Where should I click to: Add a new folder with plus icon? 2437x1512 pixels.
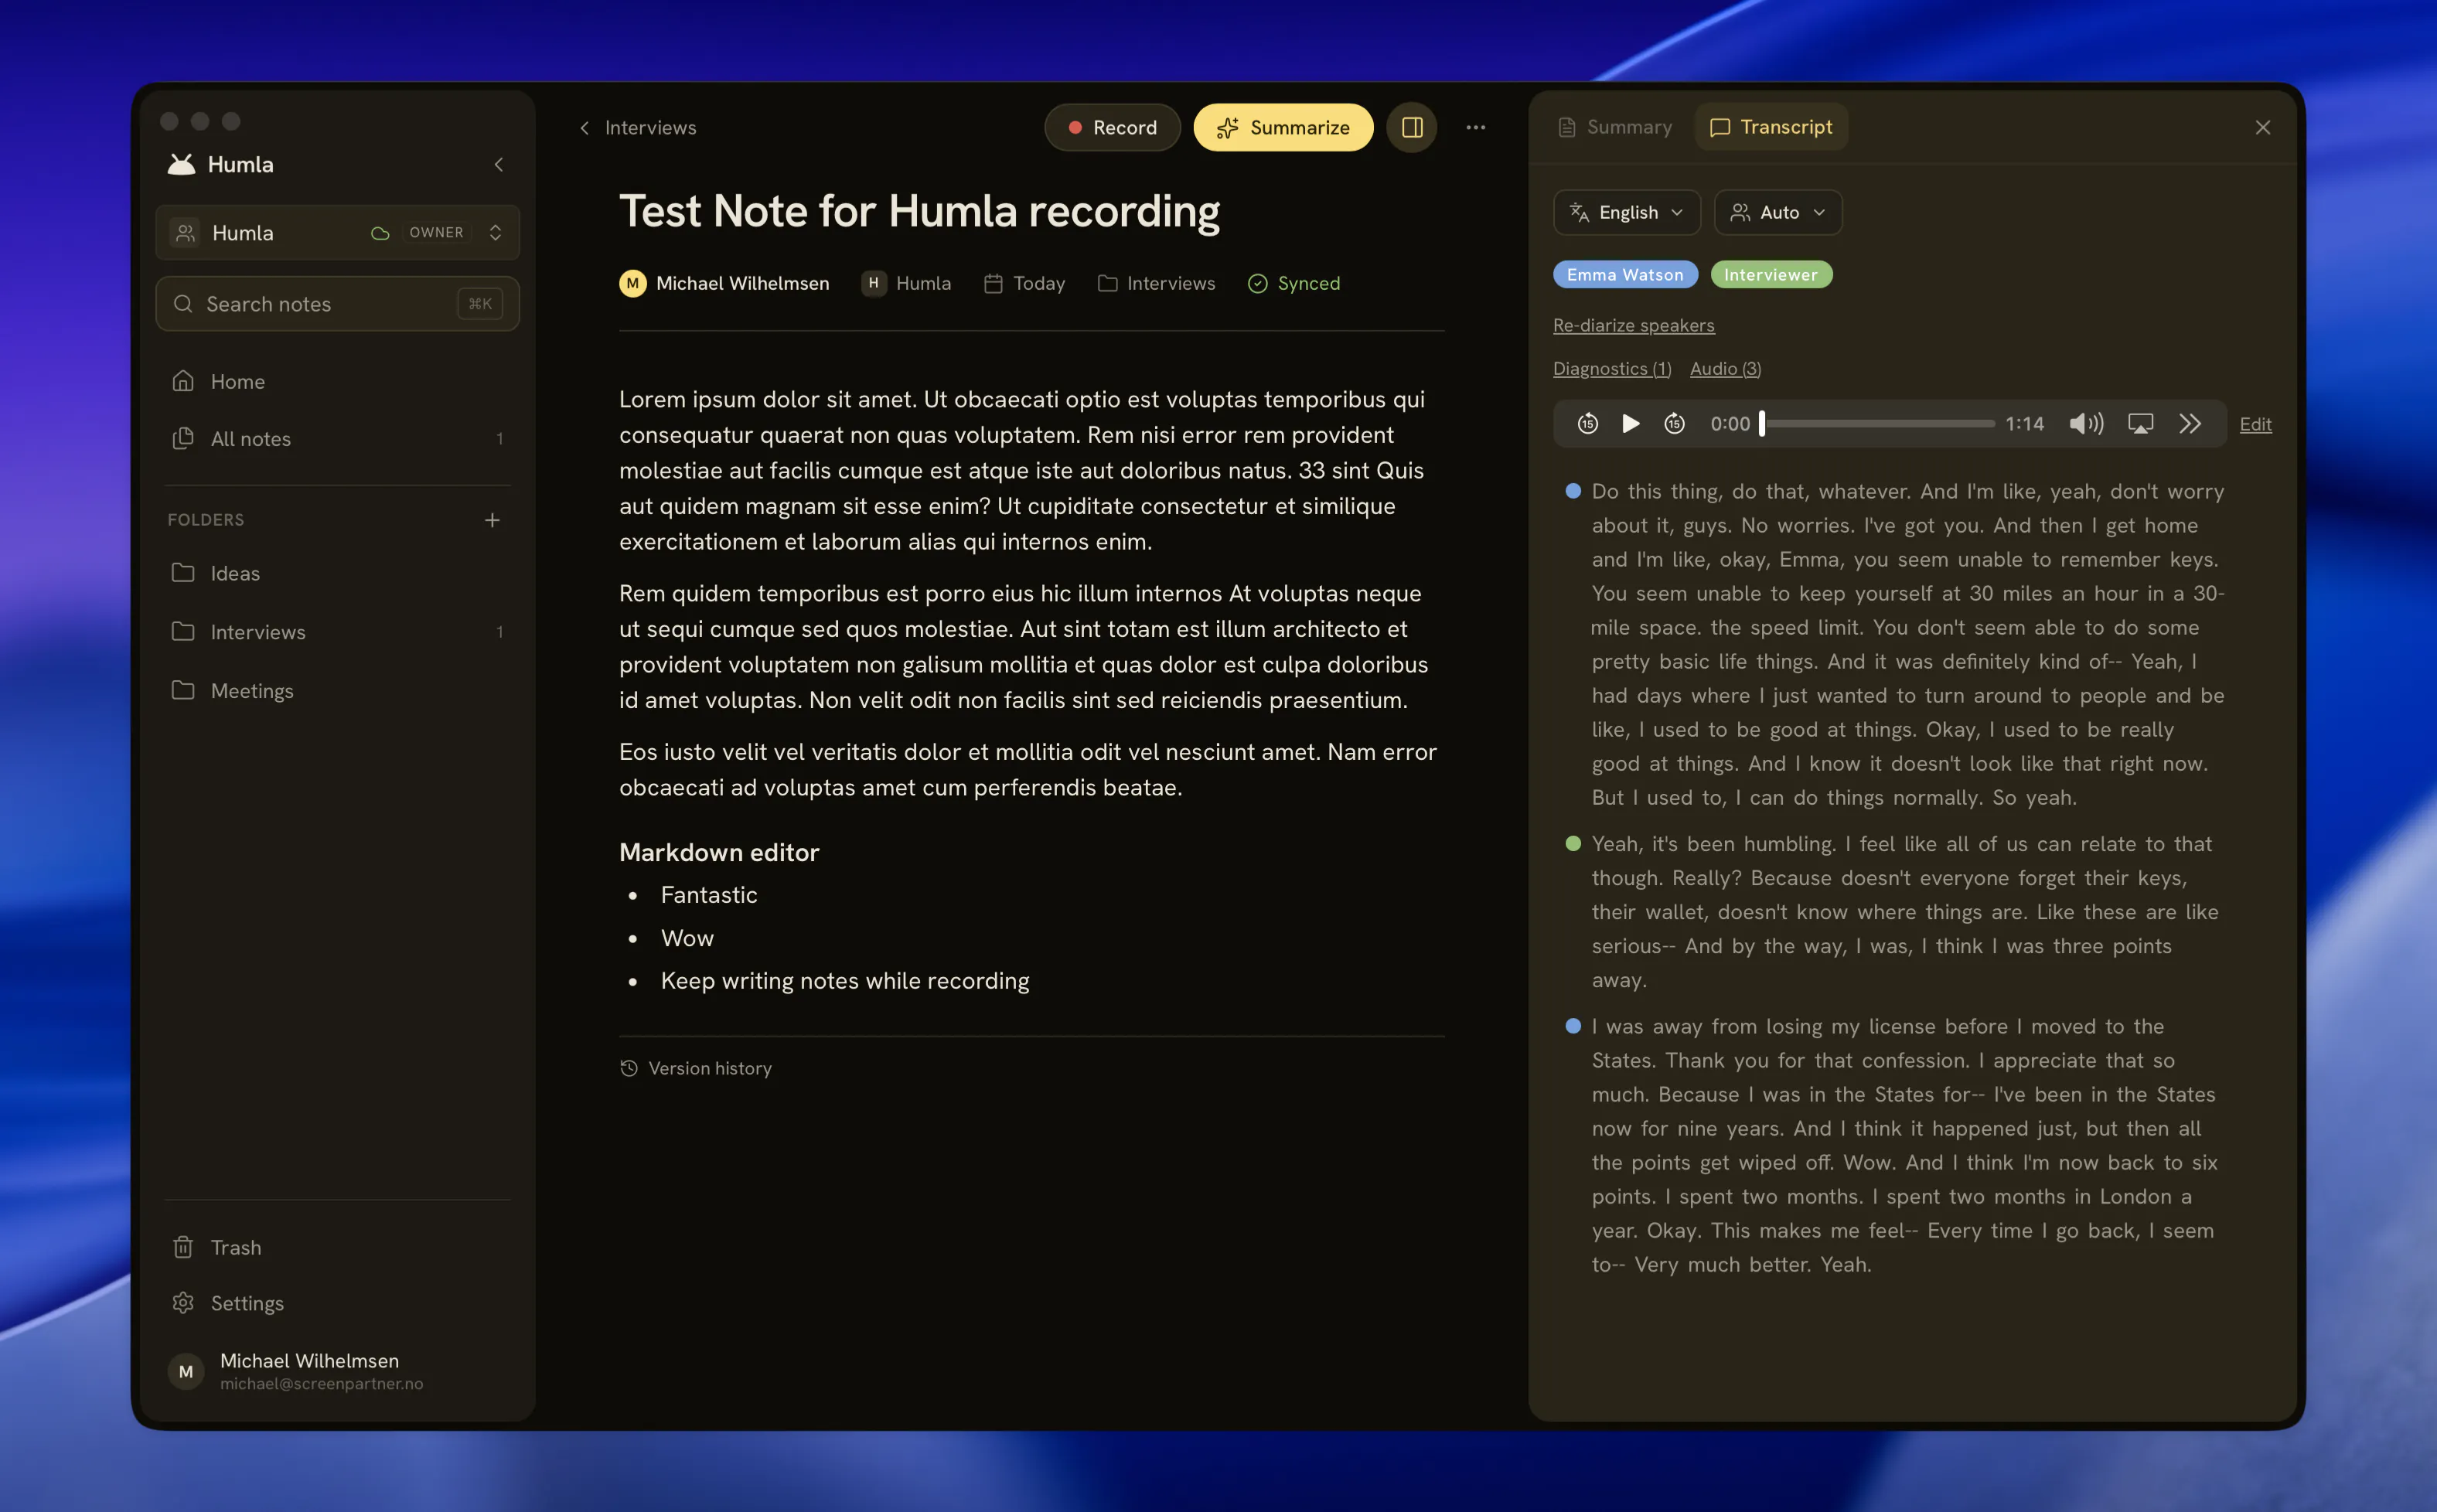tap(492, 520)
